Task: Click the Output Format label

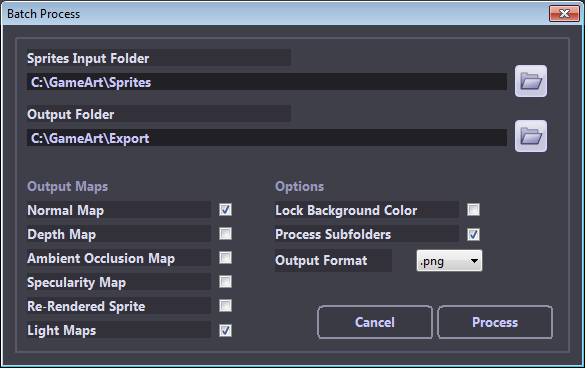Action: pos(333,261)
